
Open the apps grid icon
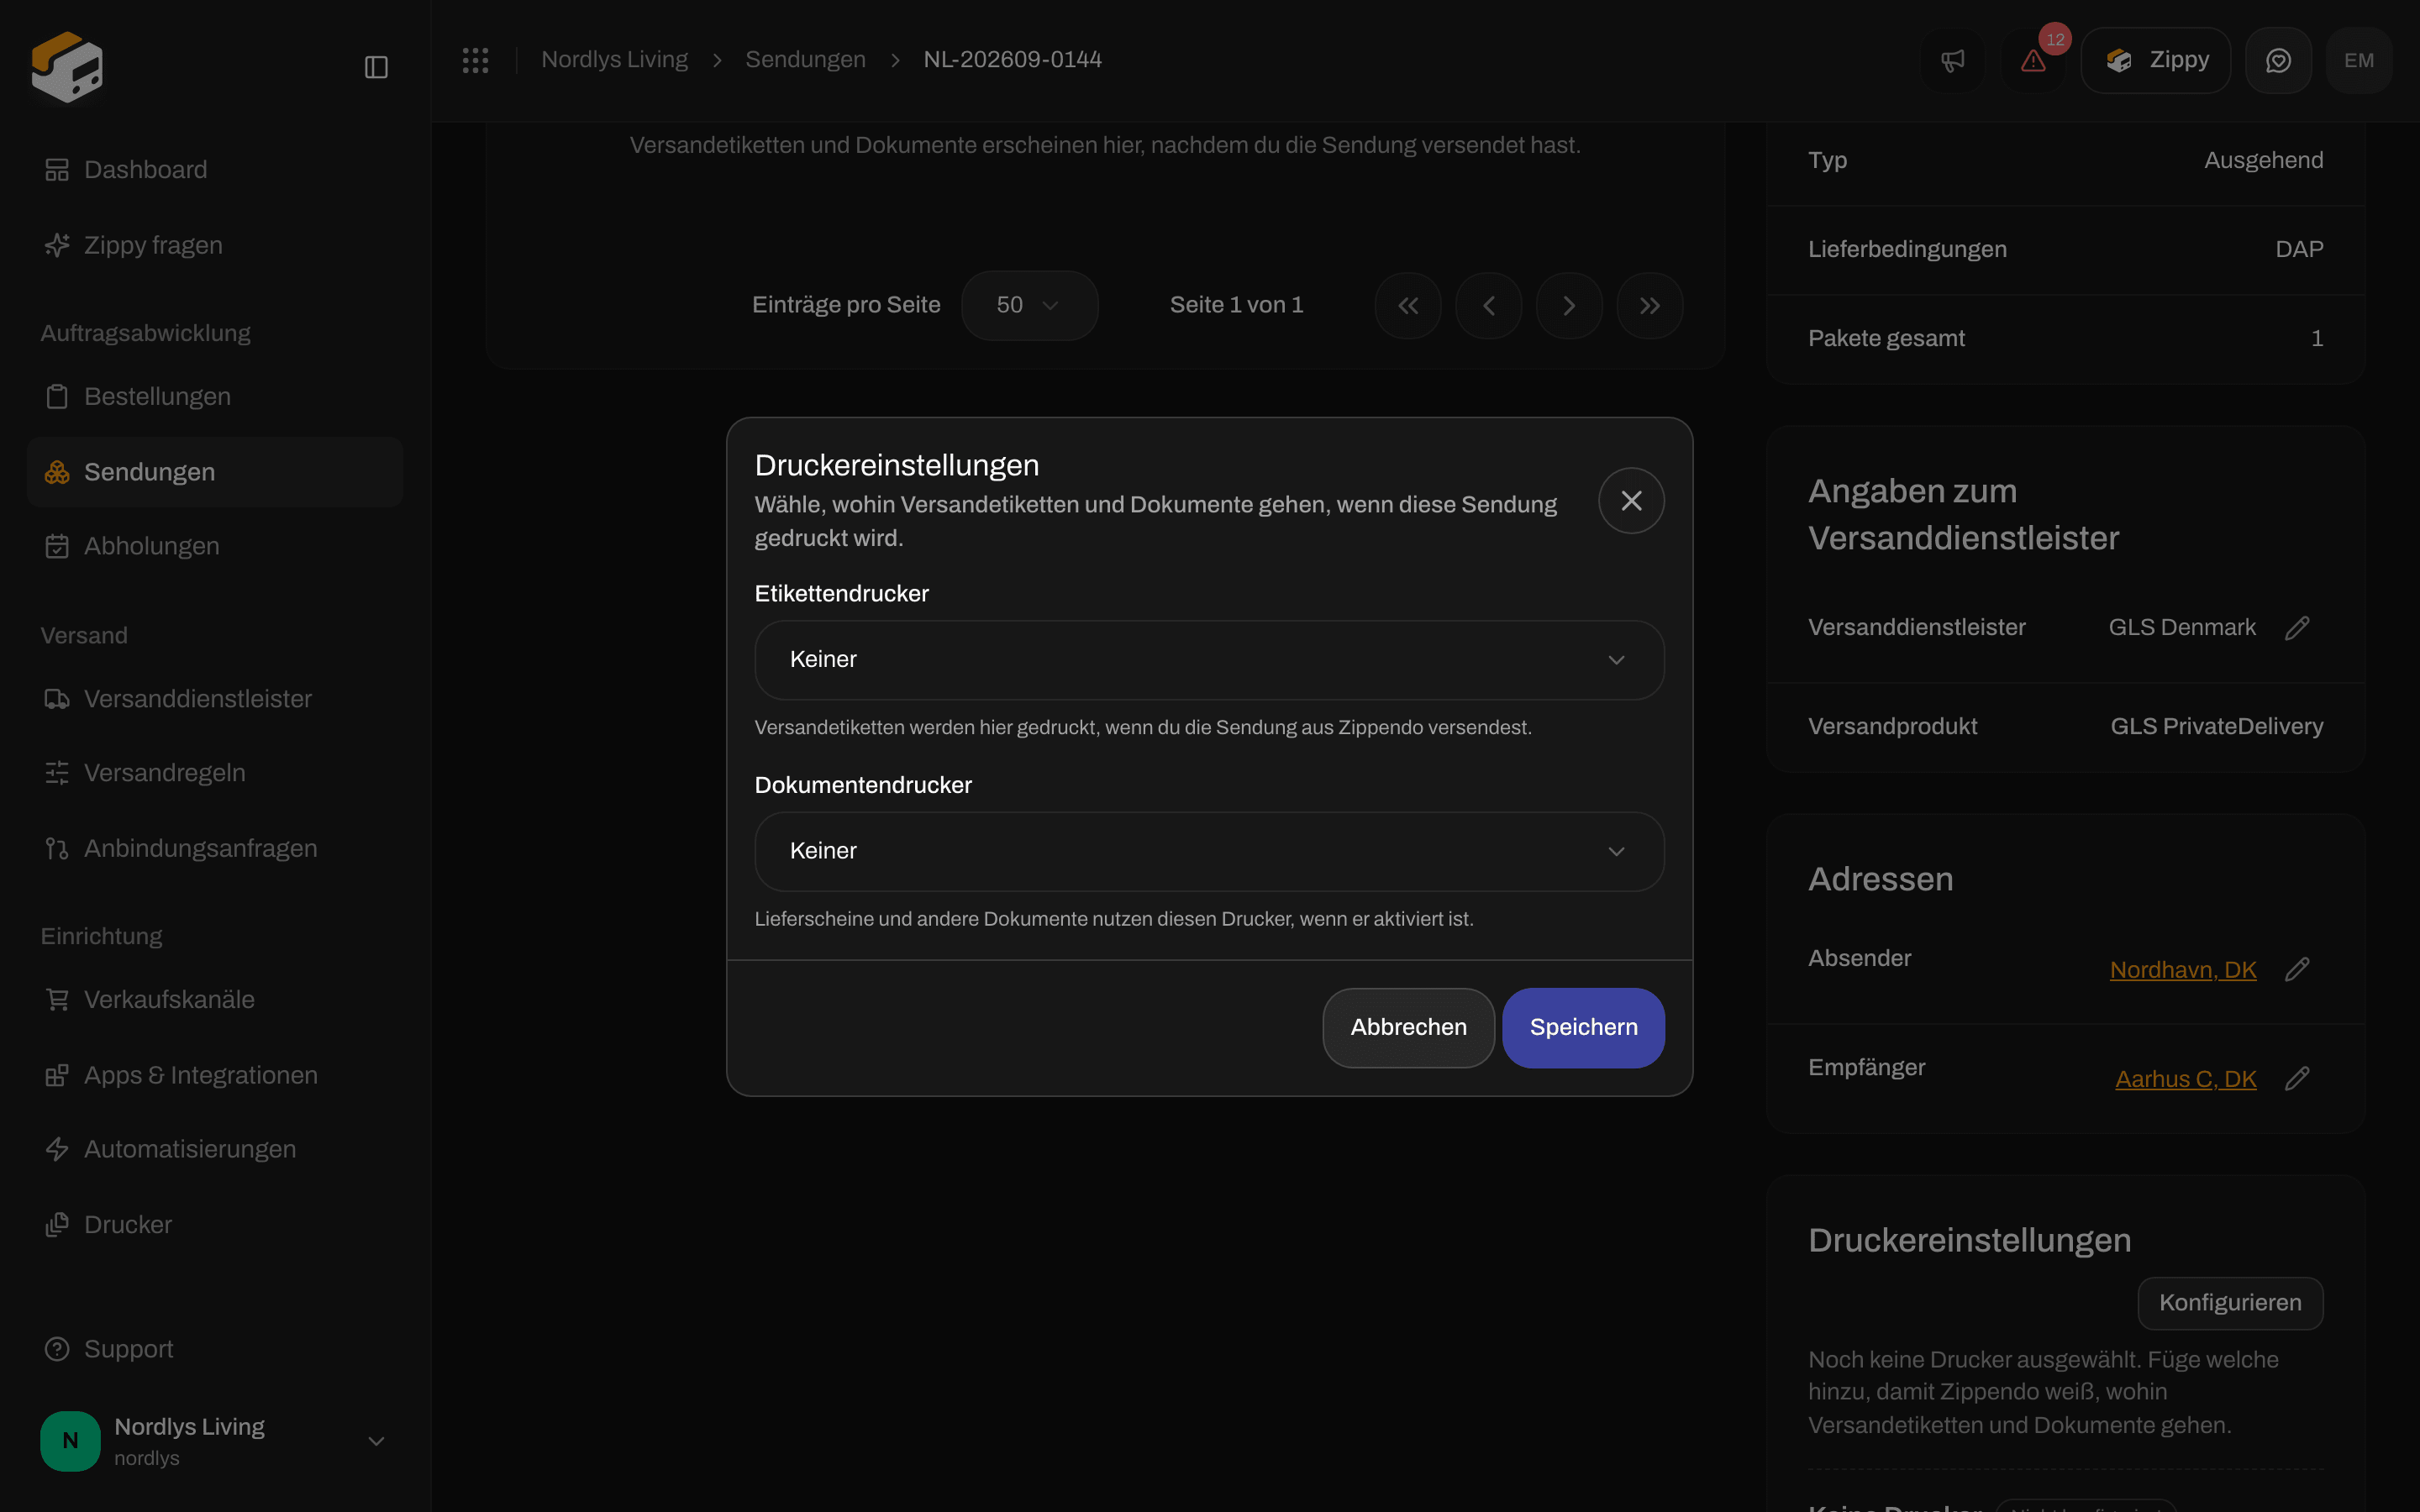click(x=475, y=60)
